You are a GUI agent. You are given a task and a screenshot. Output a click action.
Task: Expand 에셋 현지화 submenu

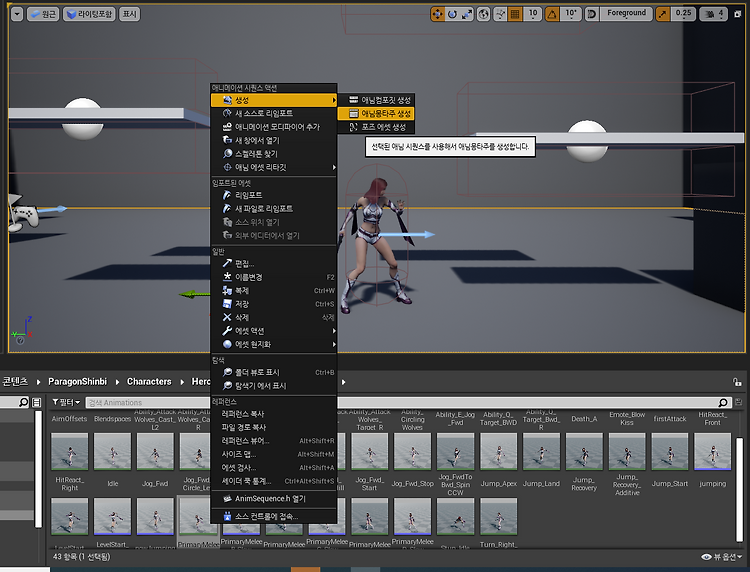coord(274,344)
